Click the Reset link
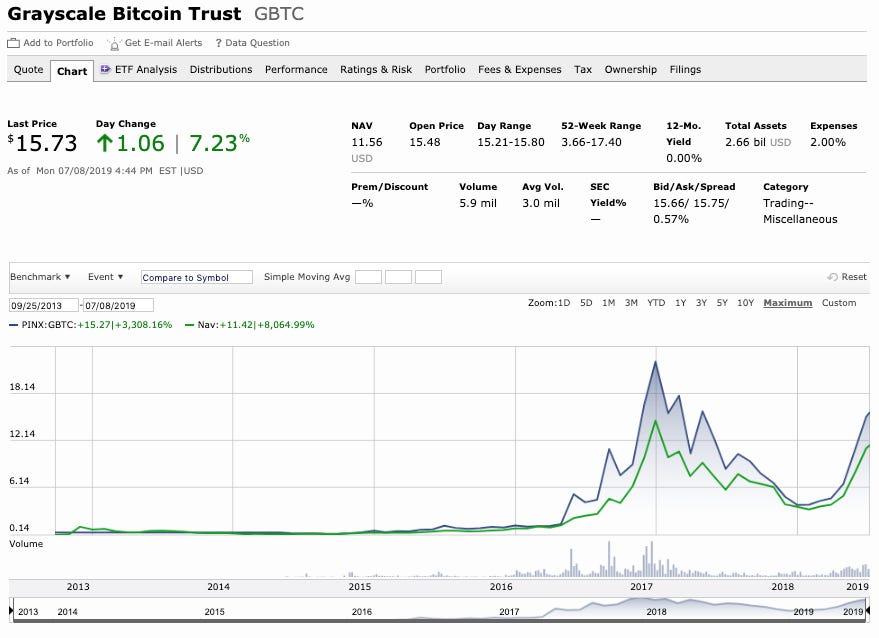879x638 pixels. tap(854, 277)
